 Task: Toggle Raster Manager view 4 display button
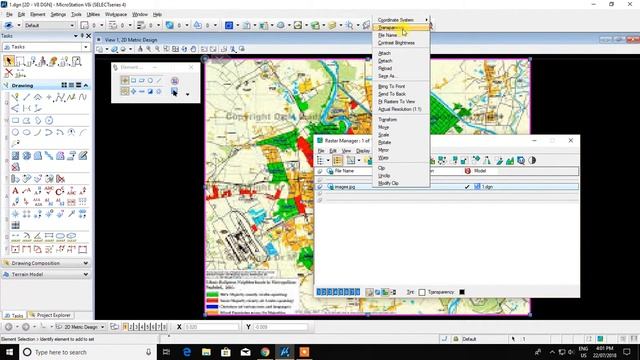(x=336, y=292)
